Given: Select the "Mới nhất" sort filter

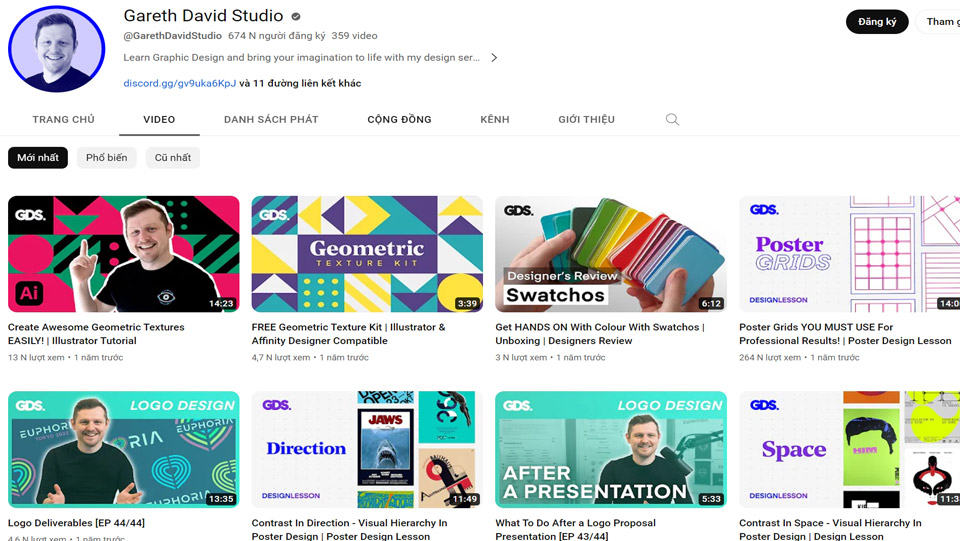Looking at the screenshot, I should 38,158.
